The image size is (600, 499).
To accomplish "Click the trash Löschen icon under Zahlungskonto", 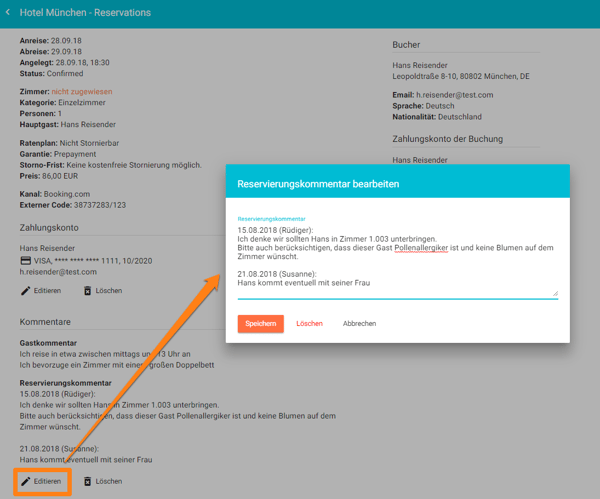I will pos(87,291).
